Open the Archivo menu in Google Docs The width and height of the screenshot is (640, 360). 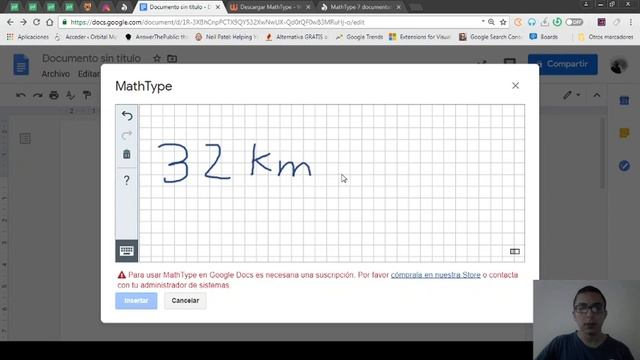(56, 74)
